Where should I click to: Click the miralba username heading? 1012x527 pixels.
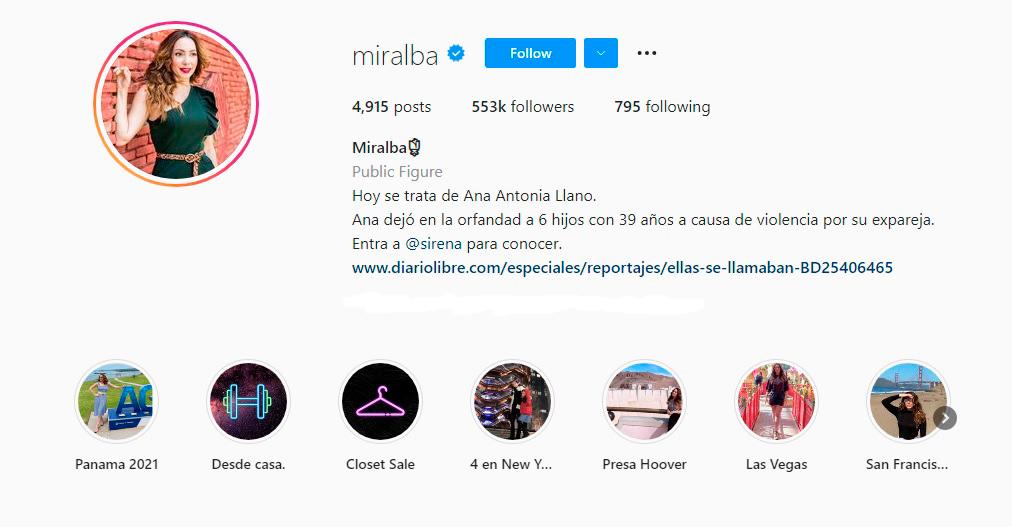[x=395, y=55]
